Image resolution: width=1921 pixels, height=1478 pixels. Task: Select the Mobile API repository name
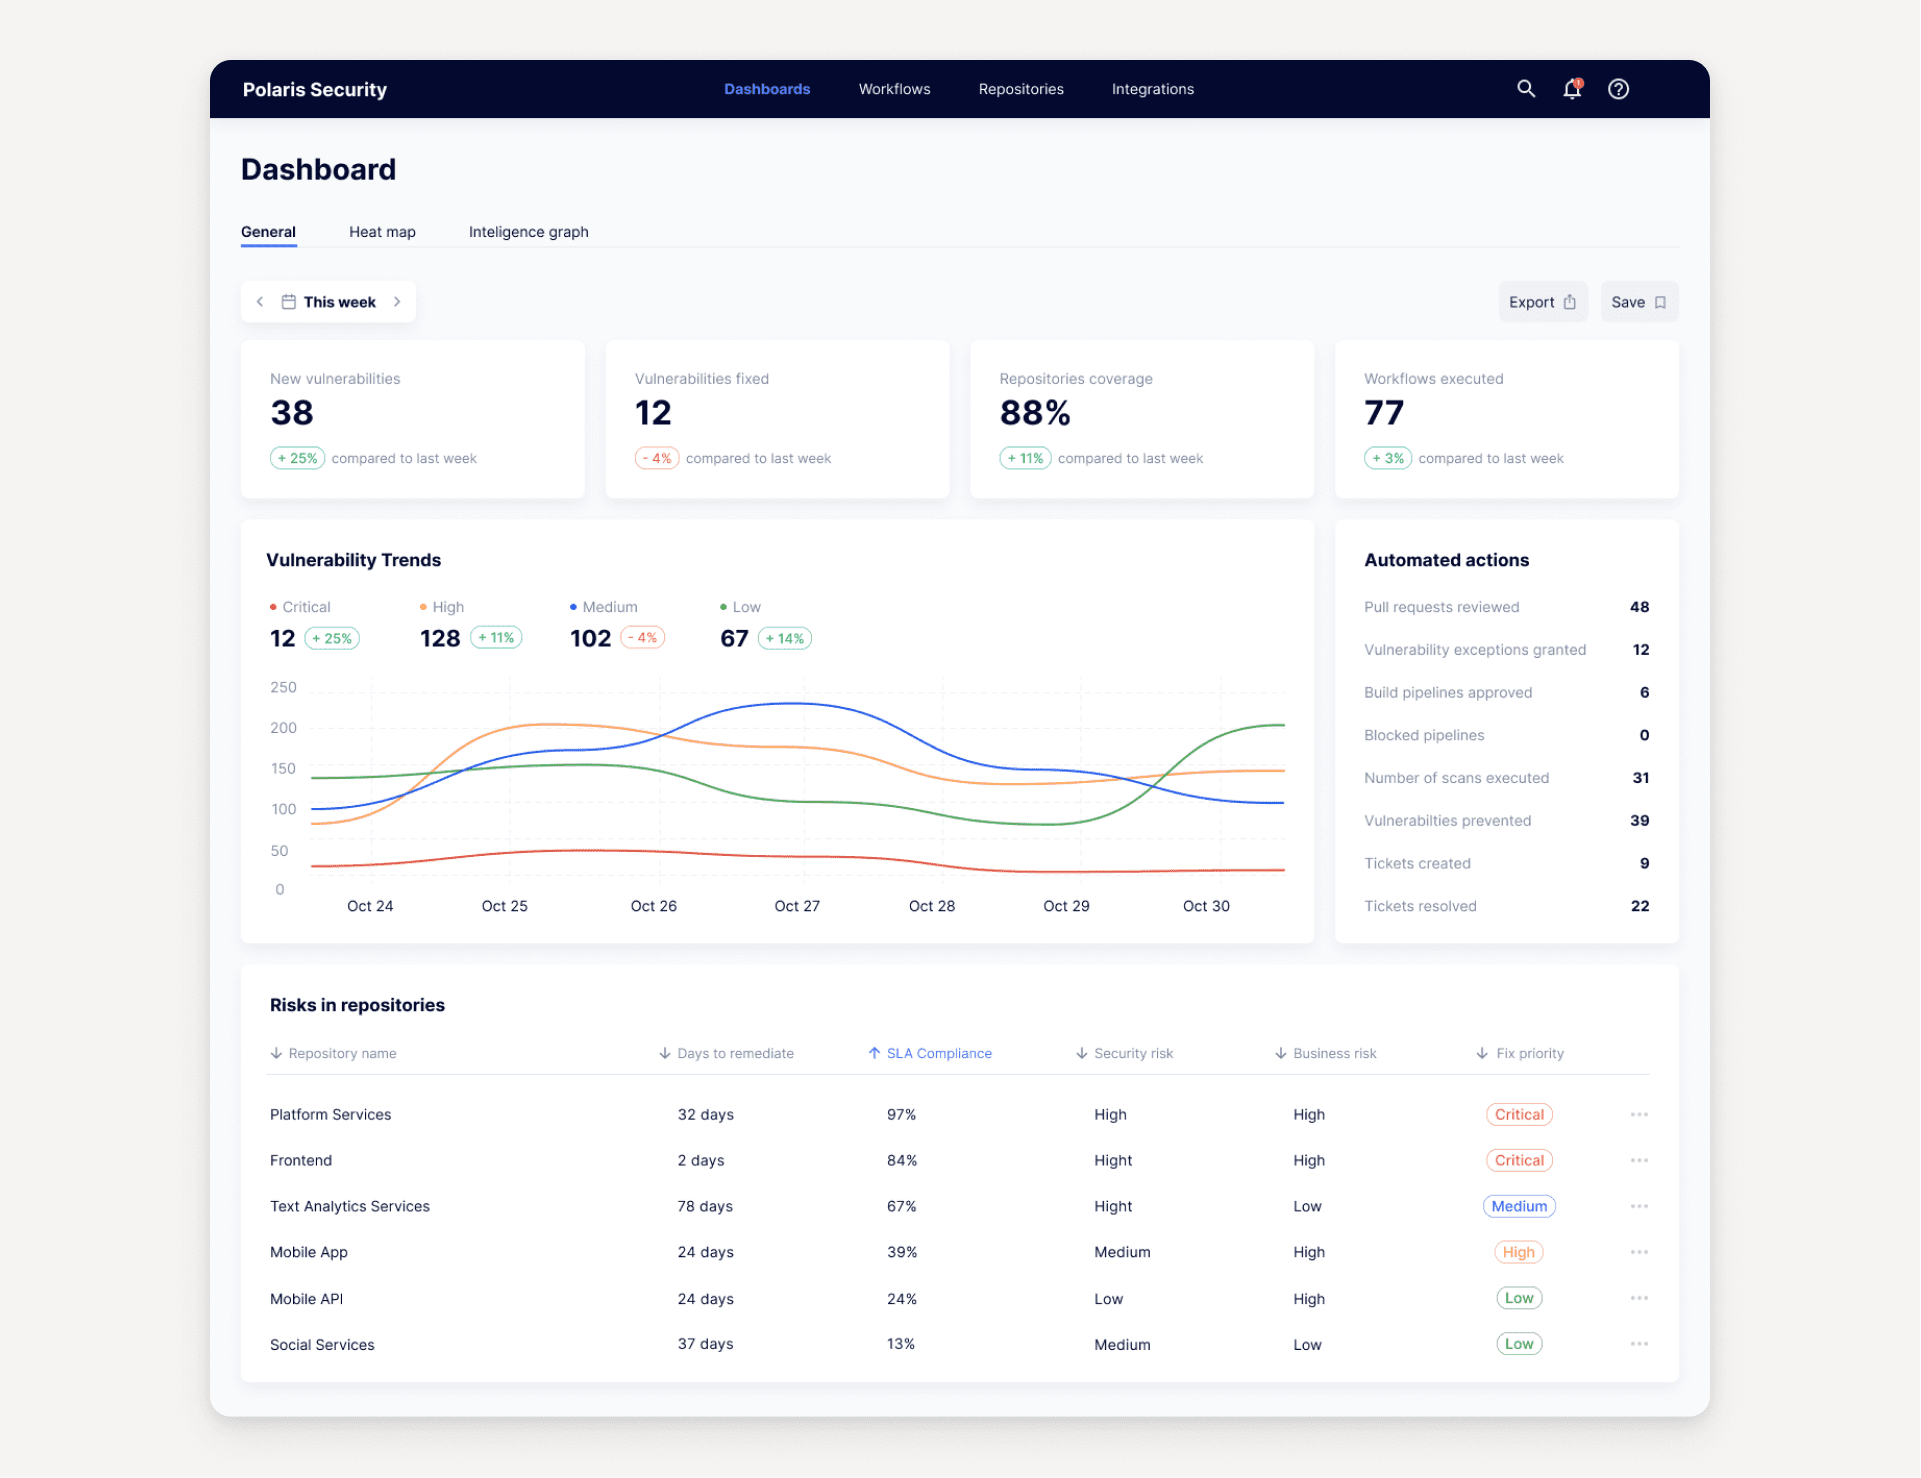point(306,1299)
